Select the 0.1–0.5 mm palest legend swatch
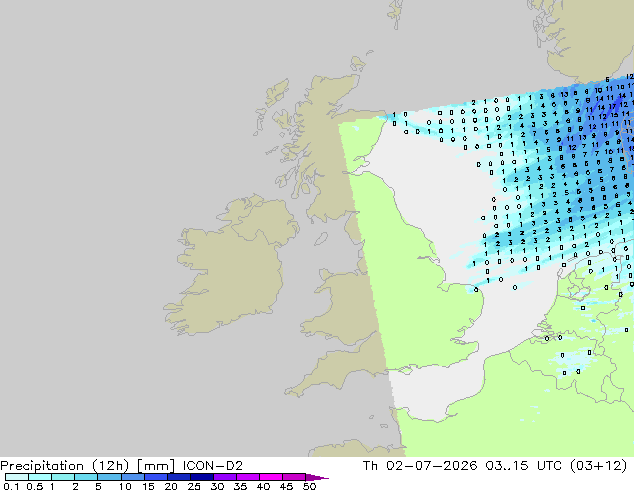 tap(17, 477)
